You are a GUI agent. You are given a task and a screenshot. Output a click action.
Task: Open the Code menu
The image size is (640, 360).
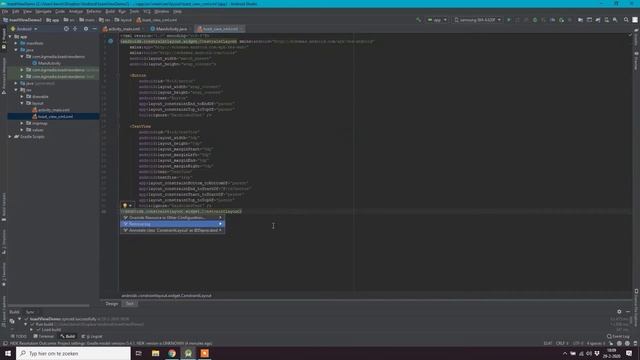(60, 11)
